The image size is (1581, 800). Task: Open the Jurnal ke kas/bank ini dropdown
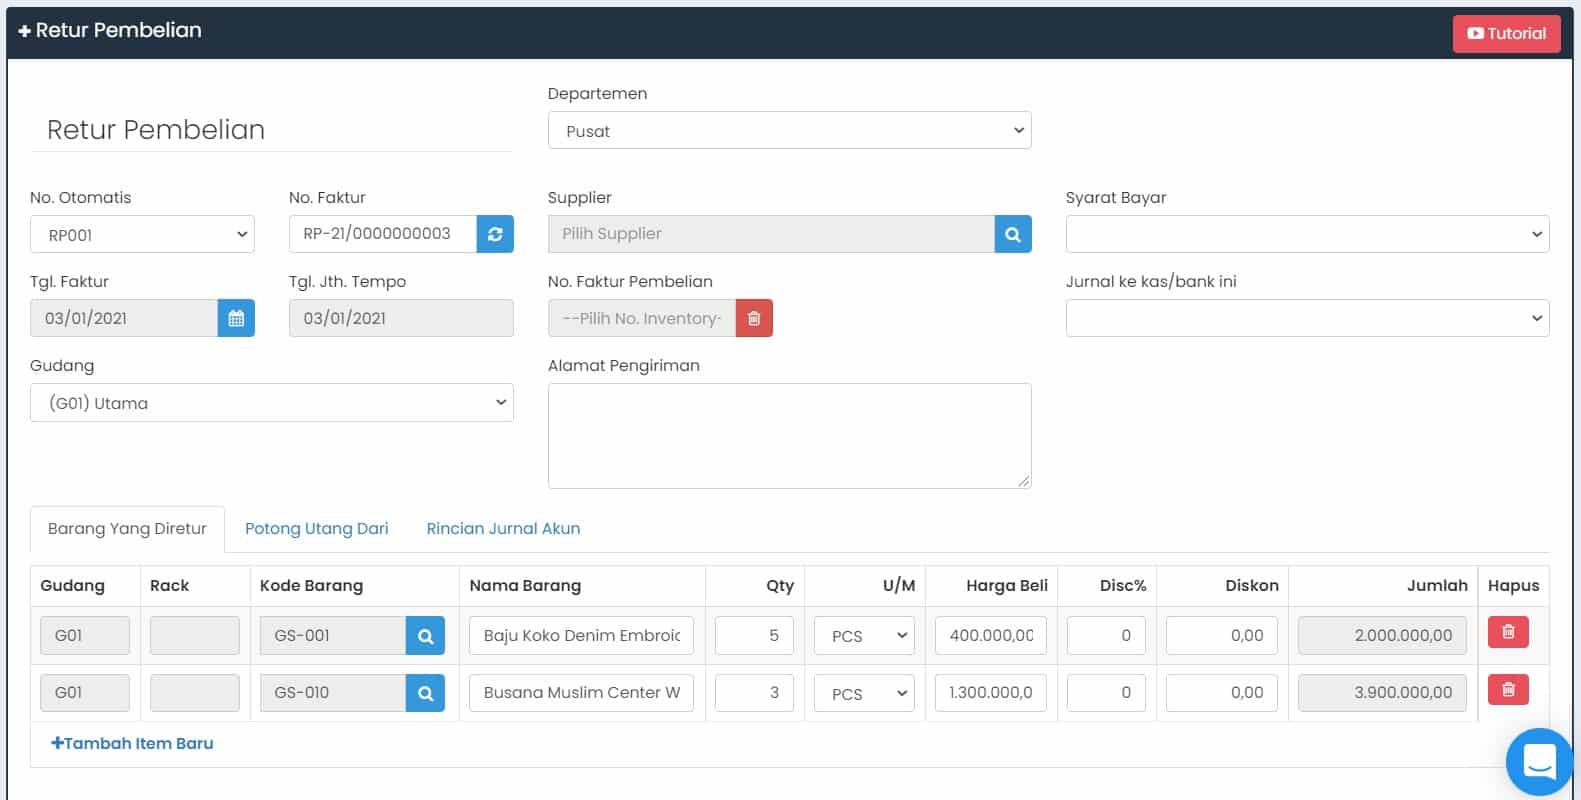[x=1307, y=318]
